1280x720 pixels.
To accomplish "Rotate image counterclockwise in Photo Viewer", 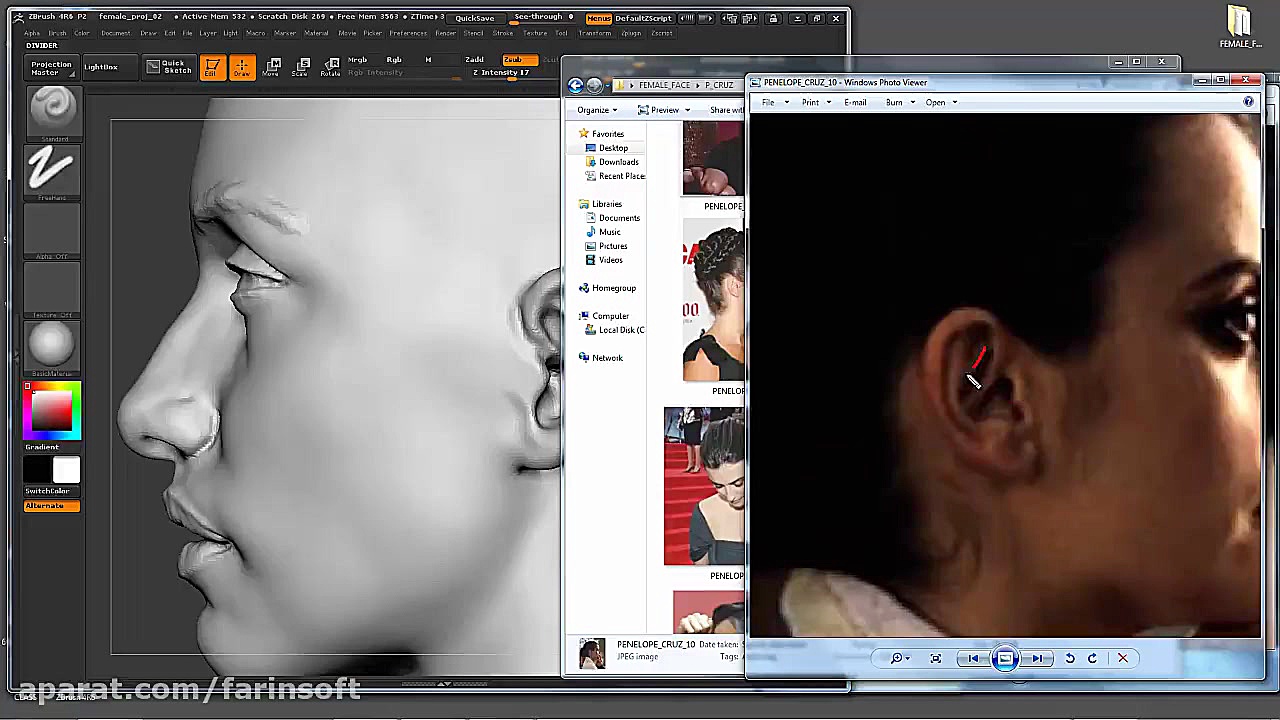I will click(x=1070, y=658).
